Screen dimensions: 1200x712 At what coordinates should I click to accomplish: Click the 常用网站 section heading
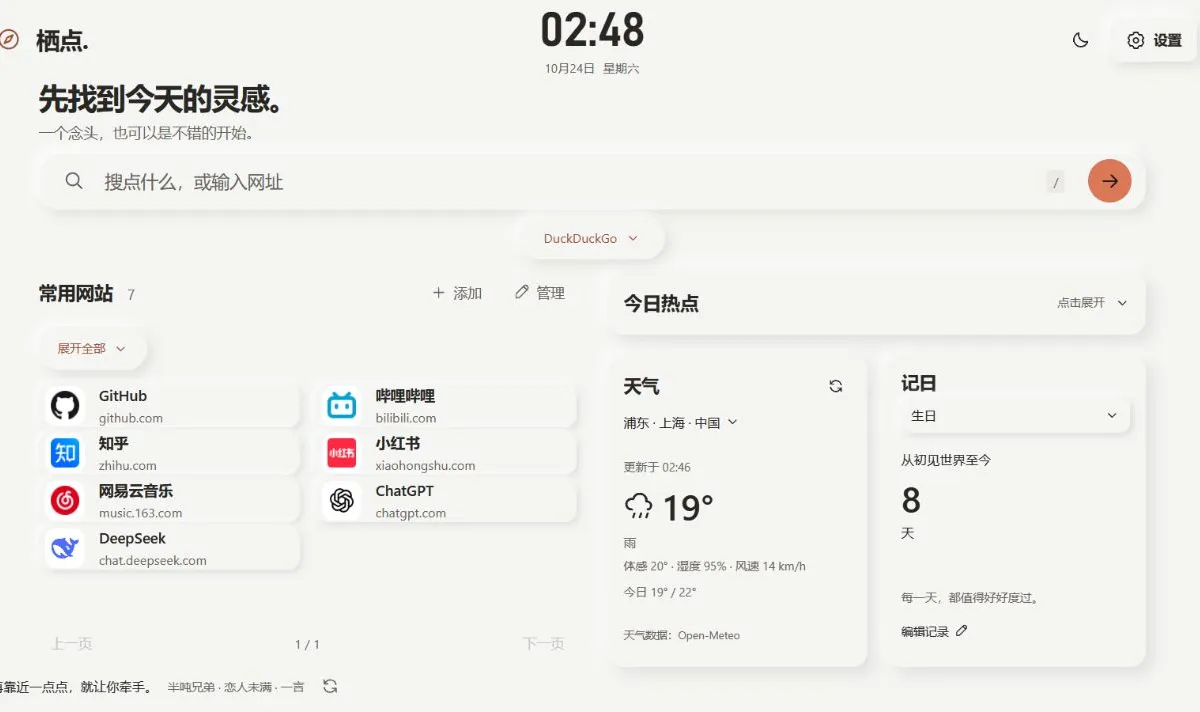point(76,293)
